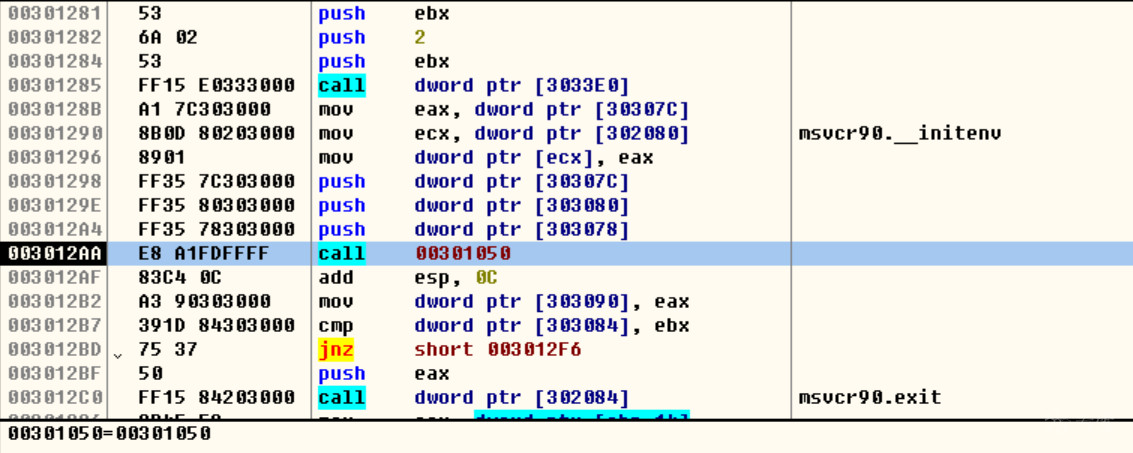Select address 003012A4

click(x=55, y=230)
